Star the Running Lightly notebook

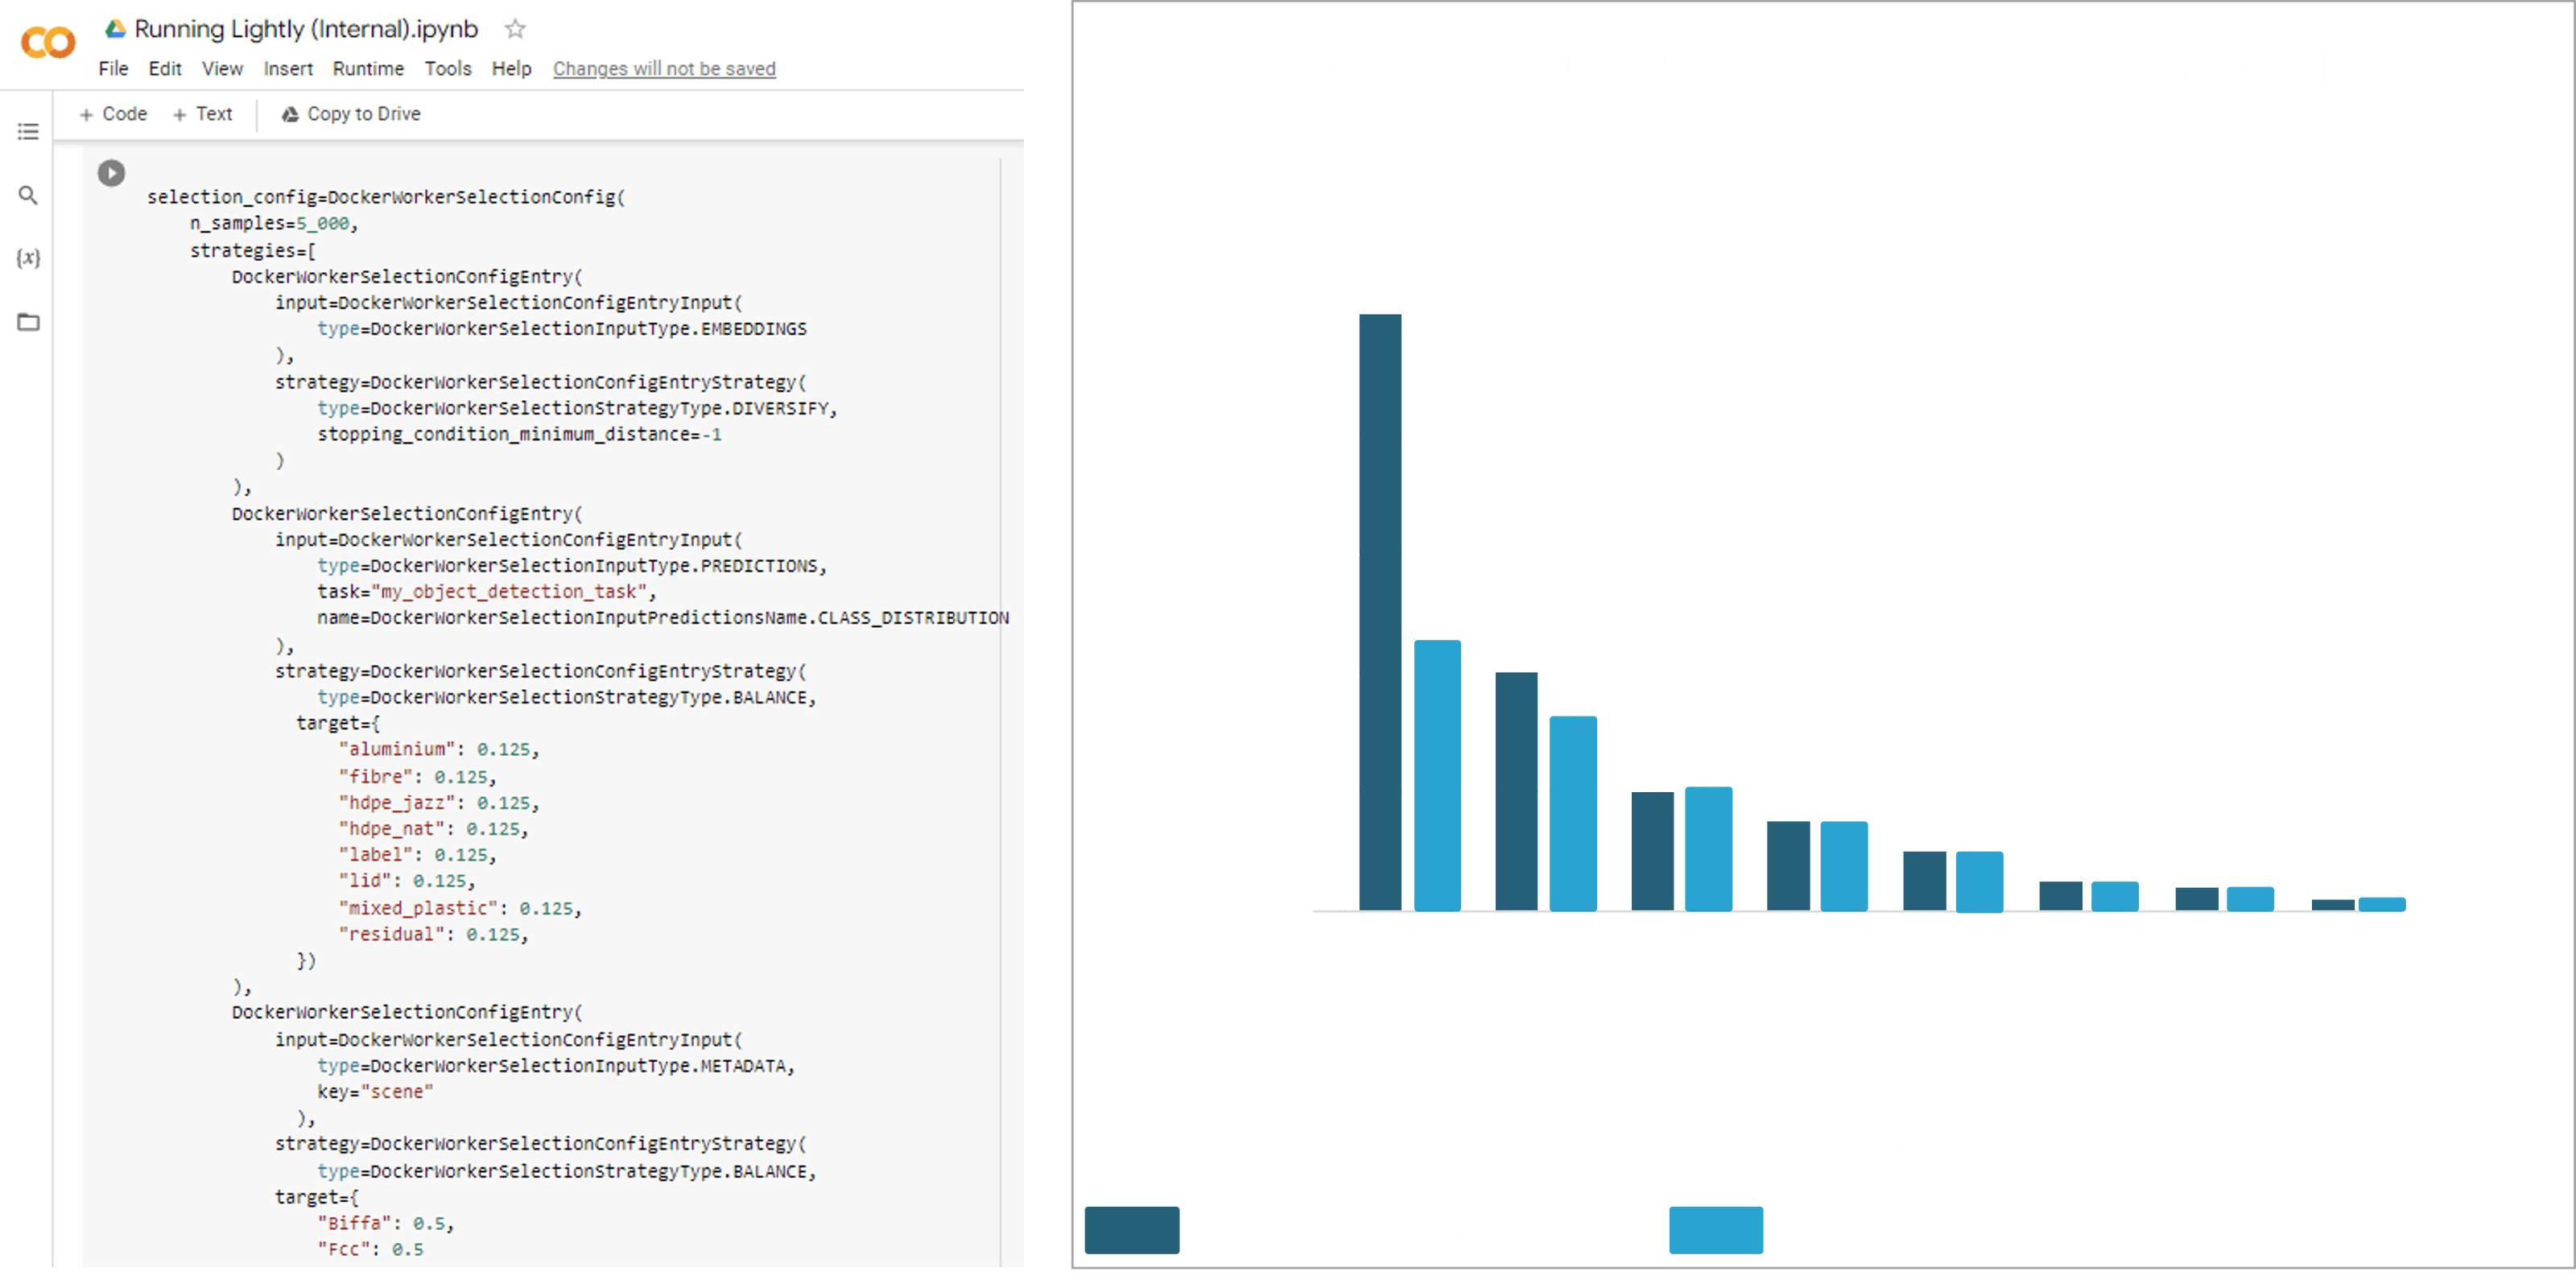[515, 29]
